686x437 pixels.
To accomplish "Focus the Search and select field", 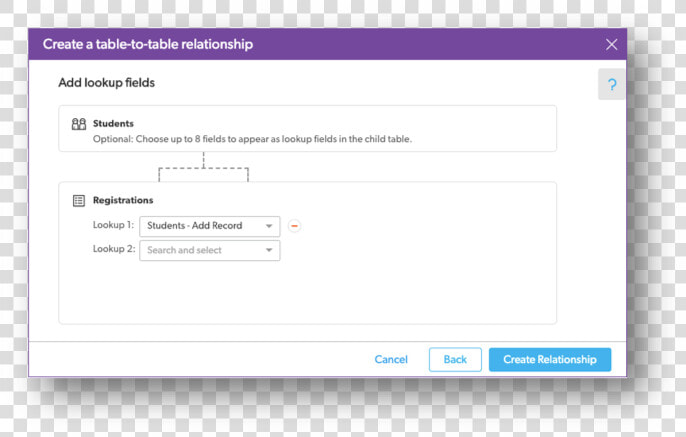I will pyautogui.click(x=210, y=250).
